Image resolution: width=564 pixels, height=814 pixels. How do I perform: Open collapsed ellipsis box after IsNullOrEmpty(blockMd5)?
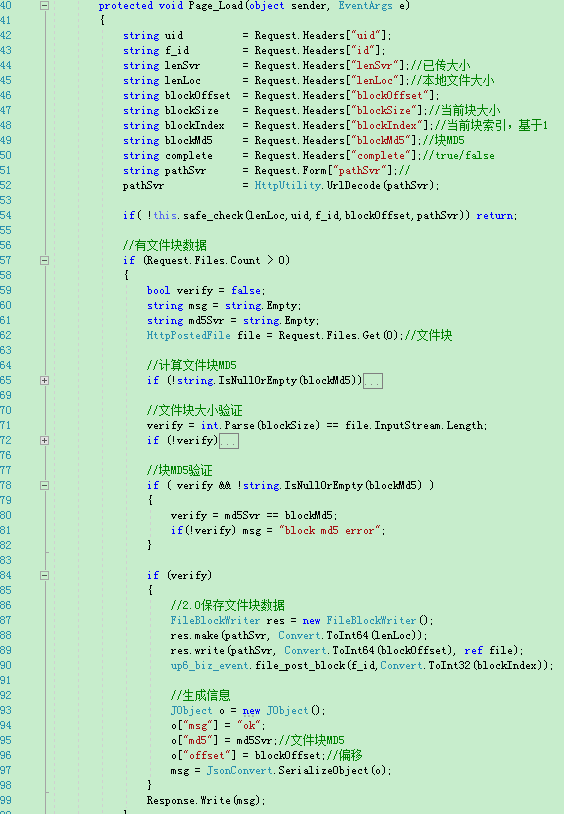pyautogui.click(x=373, y=381)
